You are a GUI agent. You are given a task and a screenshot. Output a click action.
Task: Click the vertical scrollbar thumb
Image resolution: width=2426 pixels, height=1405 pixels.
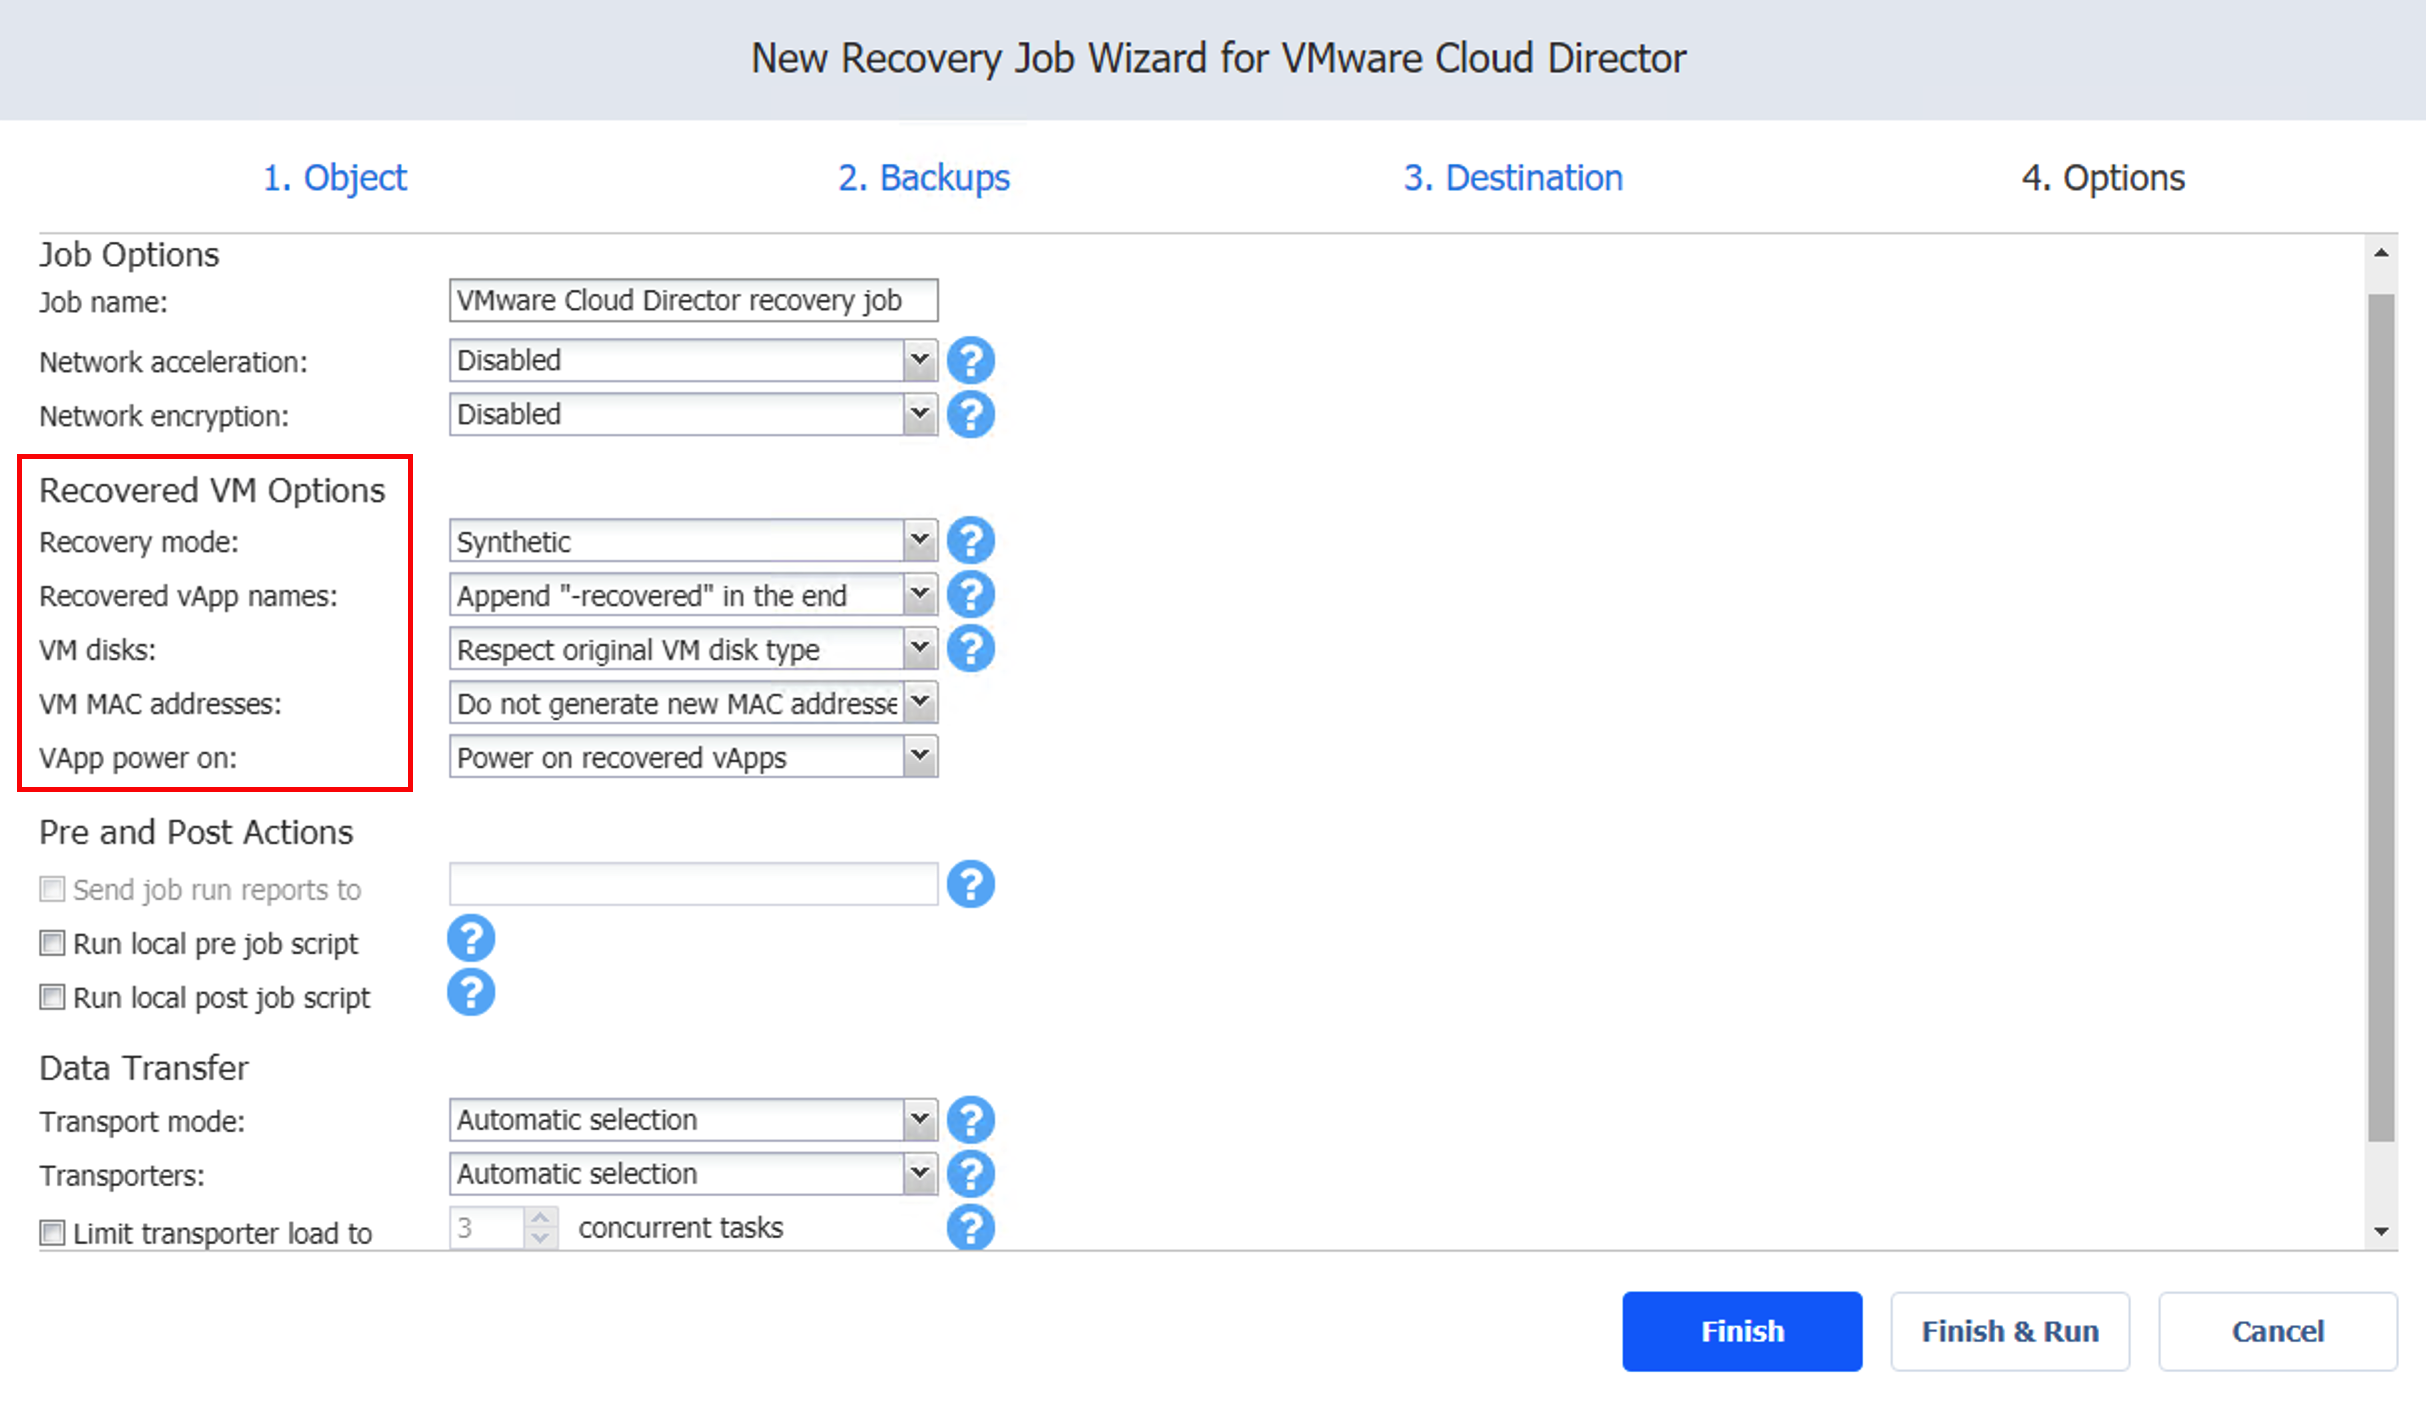pos(2381,717)
